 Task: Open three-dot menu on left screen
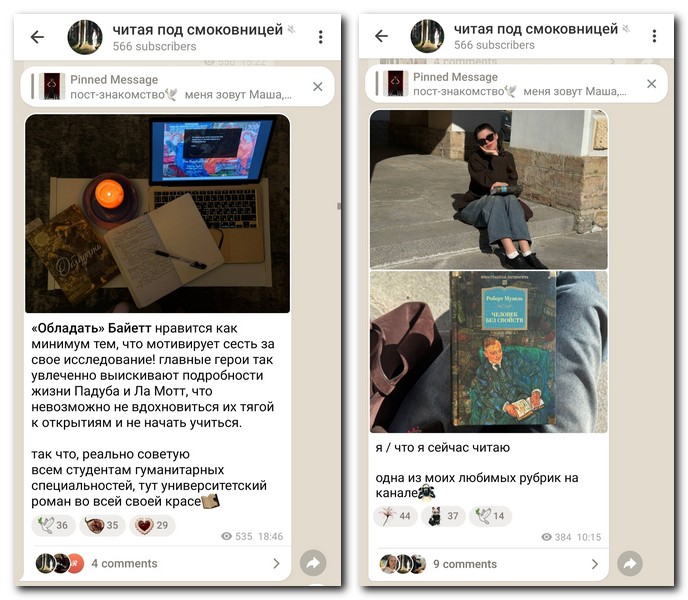pyautogui.click(x=321, y=37)
